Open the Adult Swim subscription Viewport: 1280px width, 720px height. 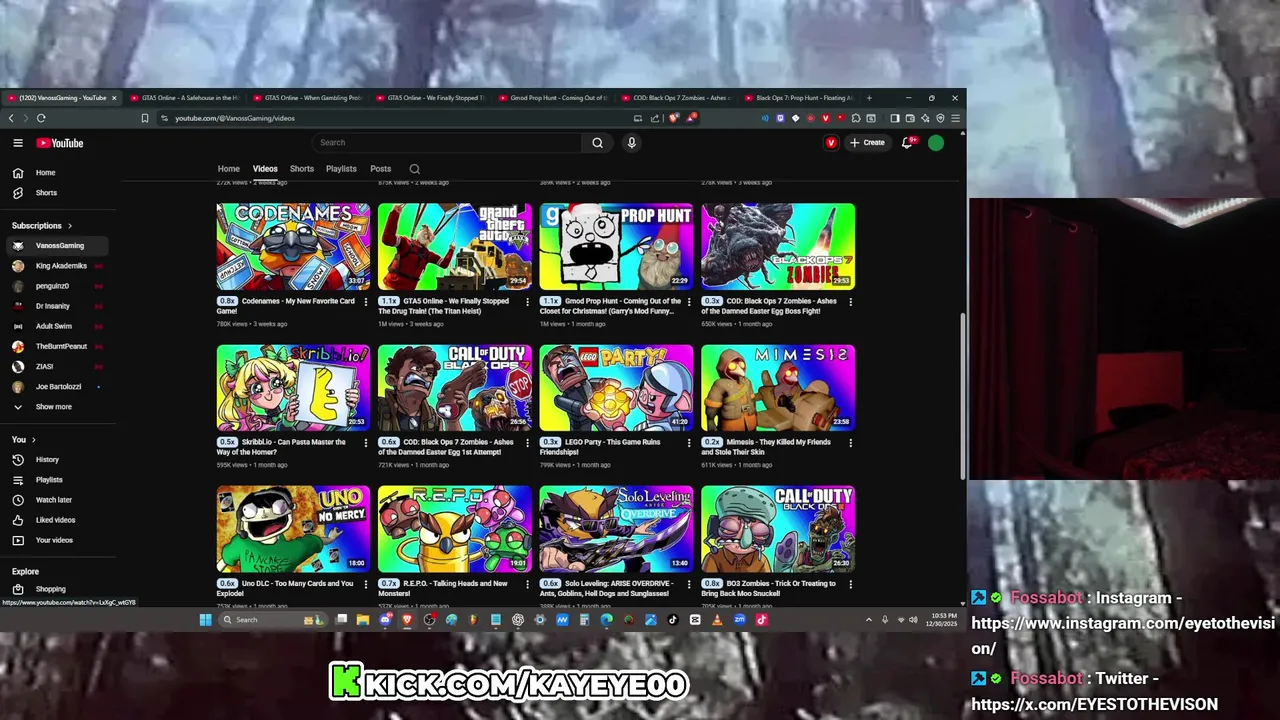(x=59, y=326)
